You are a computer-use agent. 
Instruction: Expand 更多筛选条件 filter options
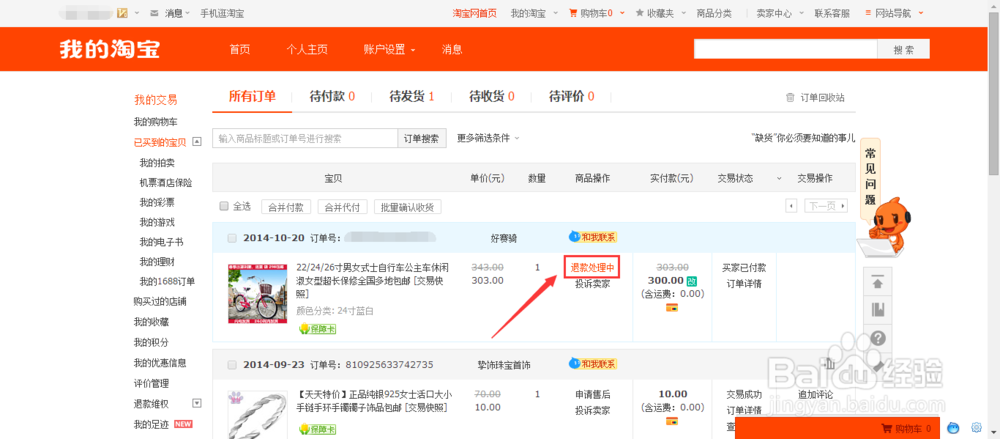(488, 138)
